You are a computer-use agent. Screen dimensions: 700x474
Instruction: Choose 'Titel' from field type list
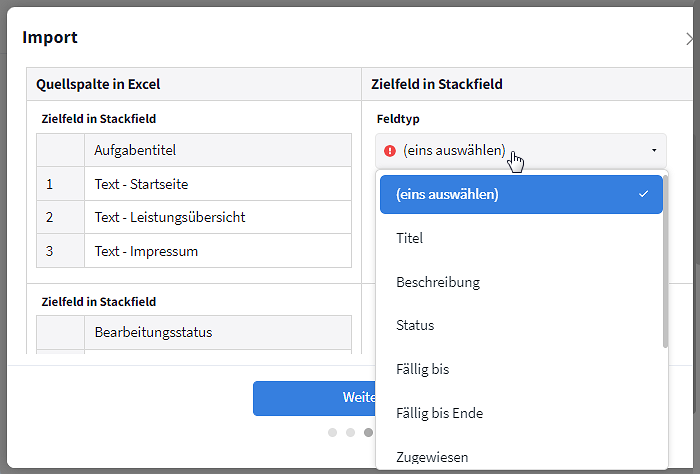click(410, 238)
